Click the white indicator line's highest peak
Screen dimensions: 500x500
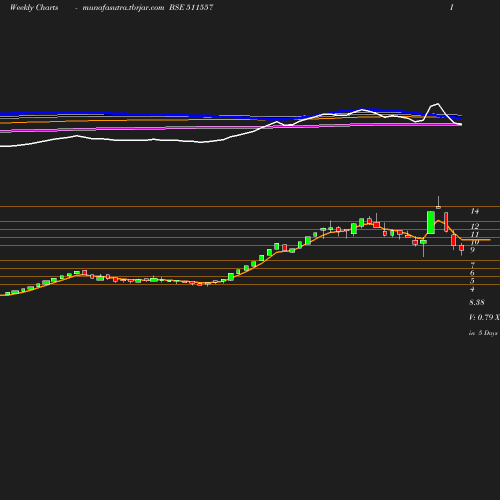(437, 104)
